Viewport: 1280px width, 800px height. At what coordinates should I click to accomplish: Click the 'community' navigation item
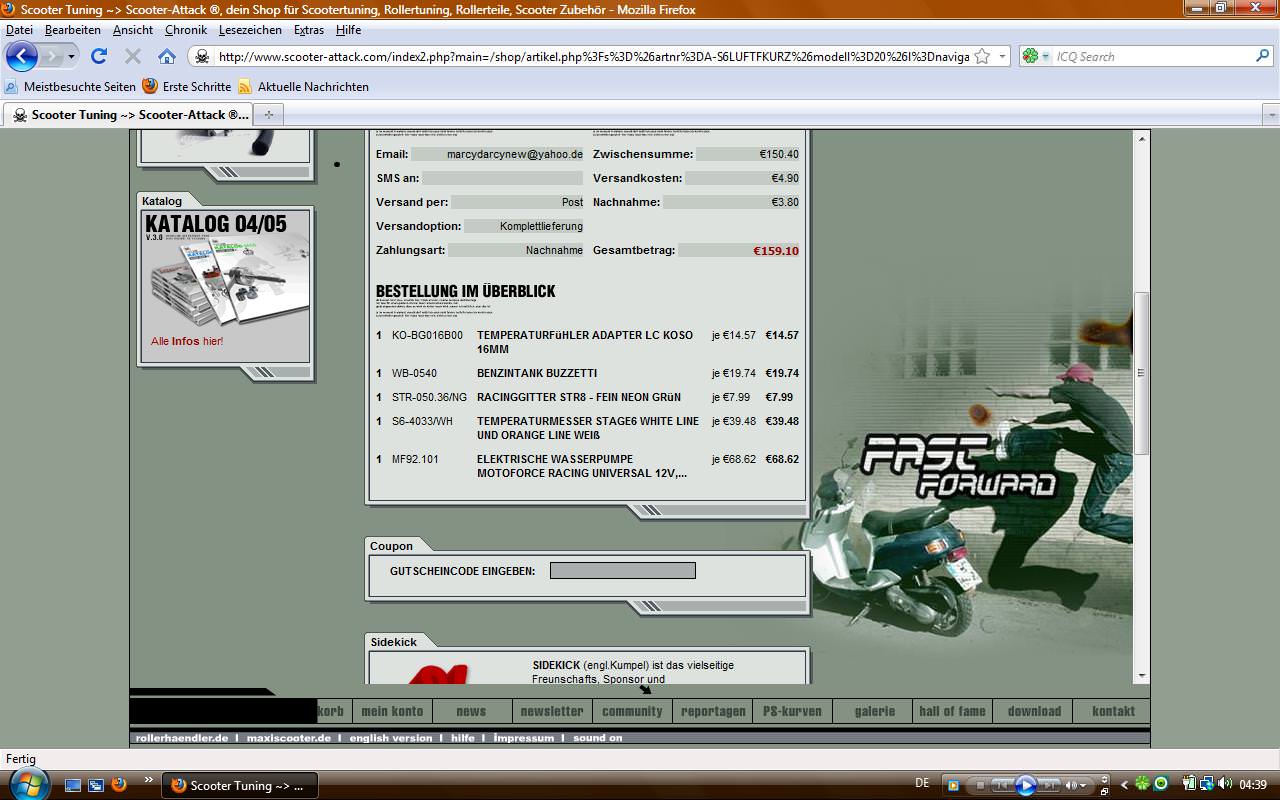632,711
